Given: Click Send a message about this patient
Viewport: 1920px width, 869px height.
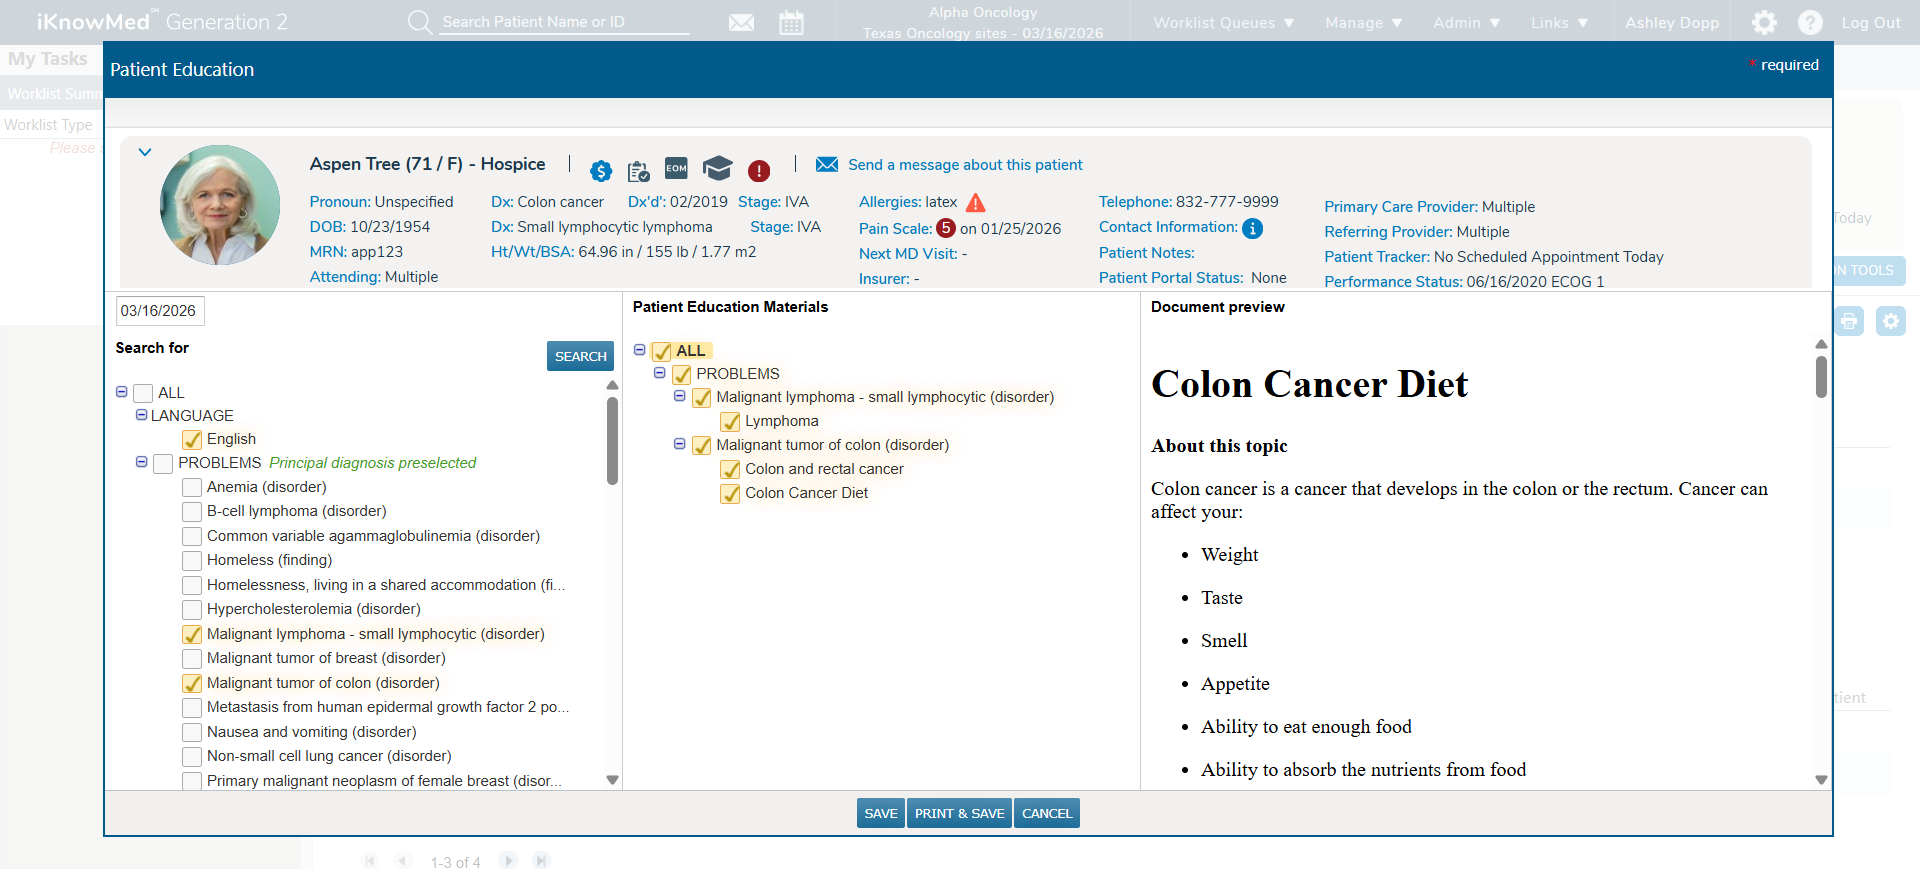Looking at the screenshot, I should click(964, 165).
